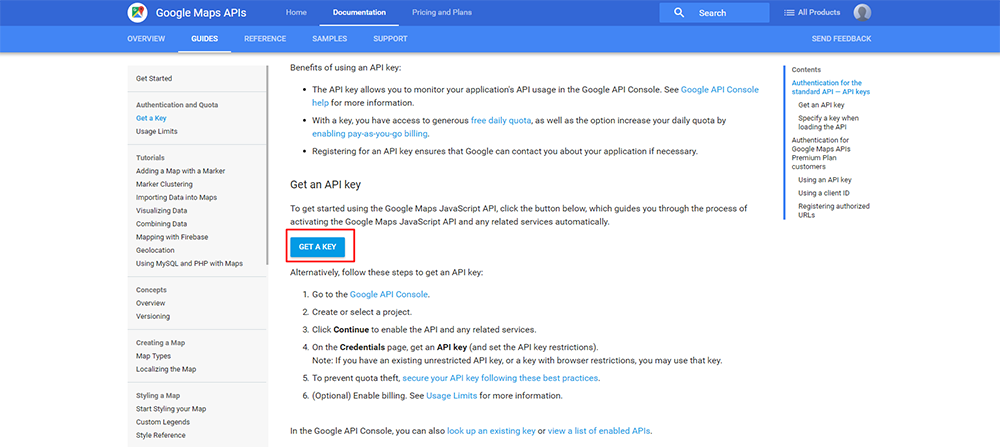Click the Creating a Map sidebar heading
1000x447 pixels.
tap(160, 342)
